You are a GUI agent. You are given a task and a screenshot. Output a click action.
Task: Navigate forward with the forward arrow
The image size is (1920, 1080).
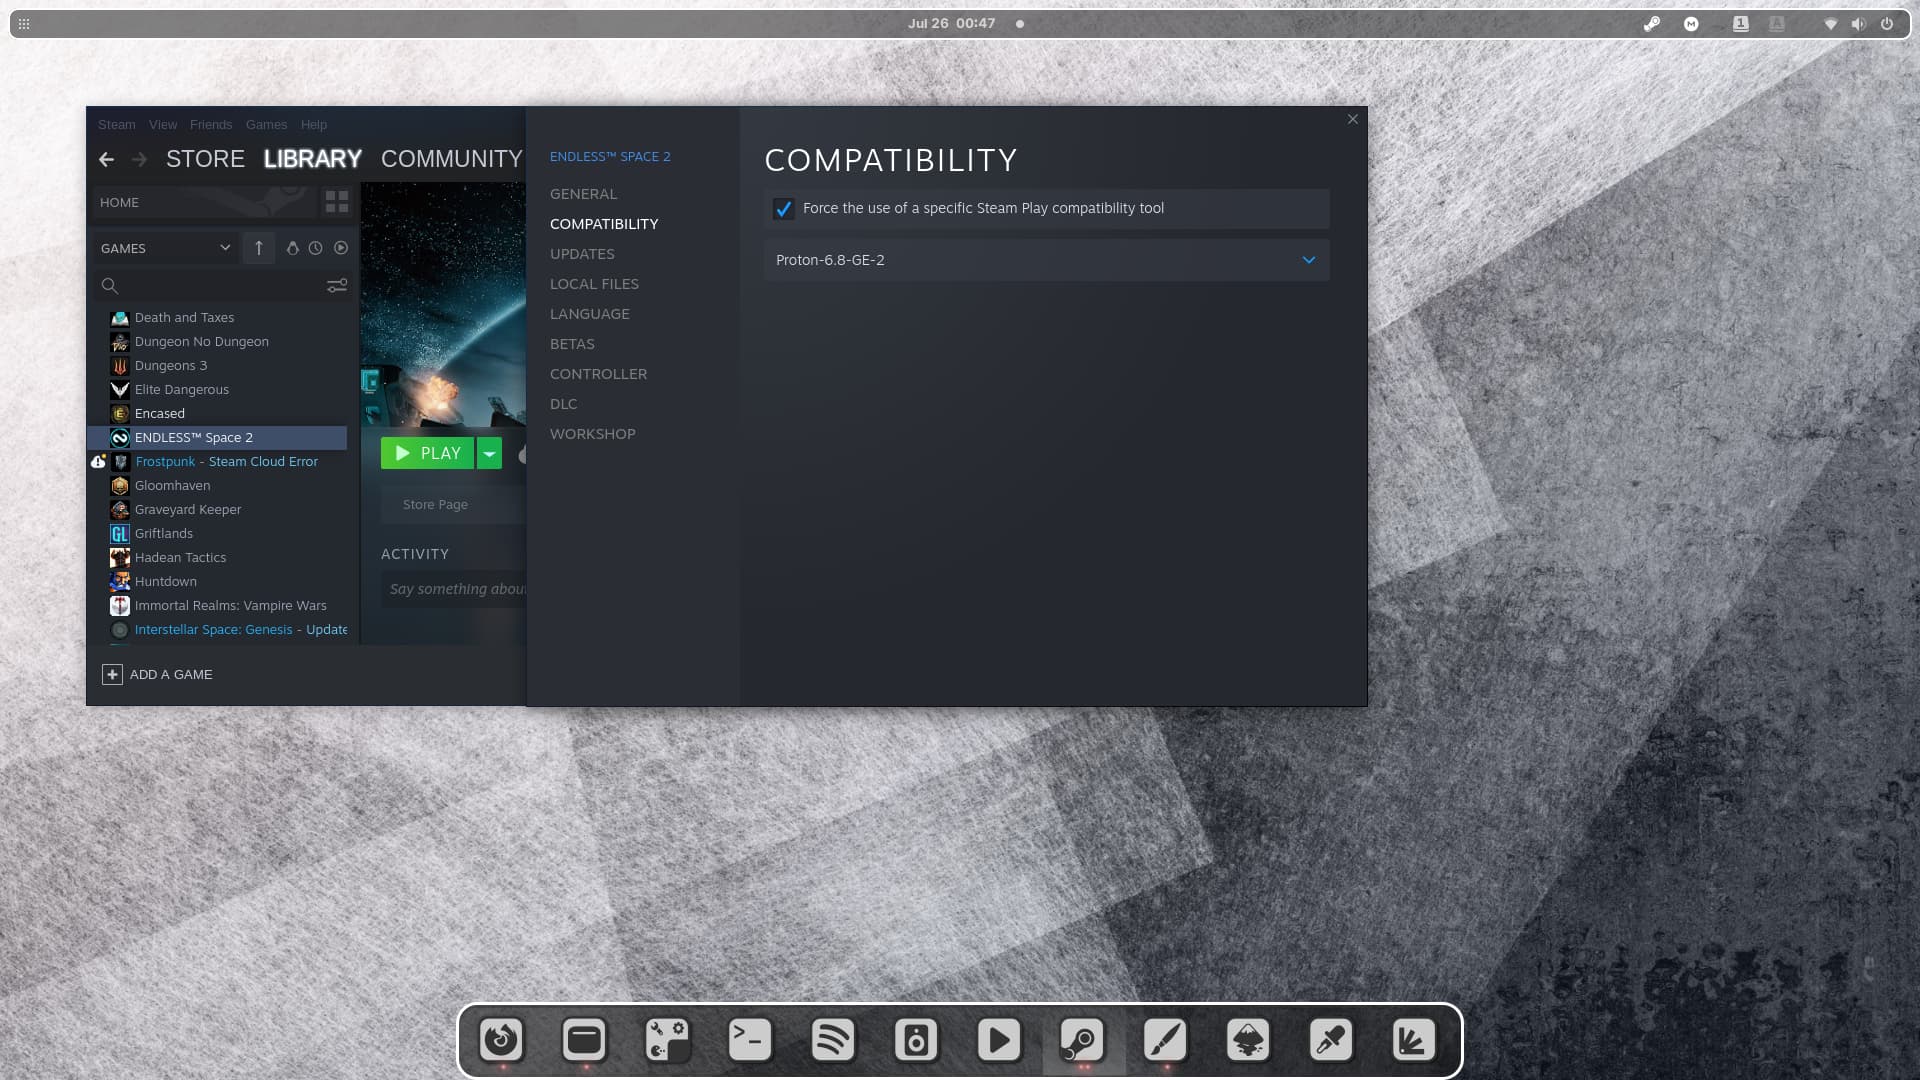point(139,159)
